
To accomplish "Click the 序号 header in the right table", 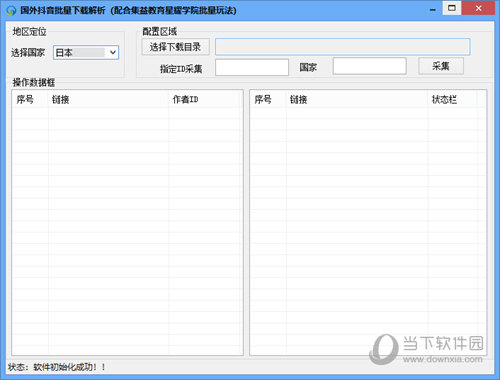I will point(268,99).
